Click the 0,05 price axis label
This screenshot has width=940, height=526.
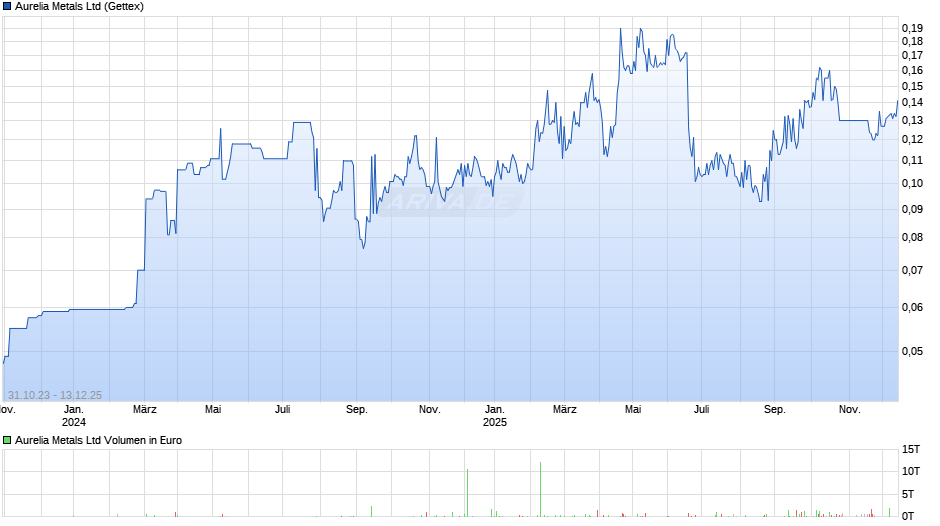912,351
